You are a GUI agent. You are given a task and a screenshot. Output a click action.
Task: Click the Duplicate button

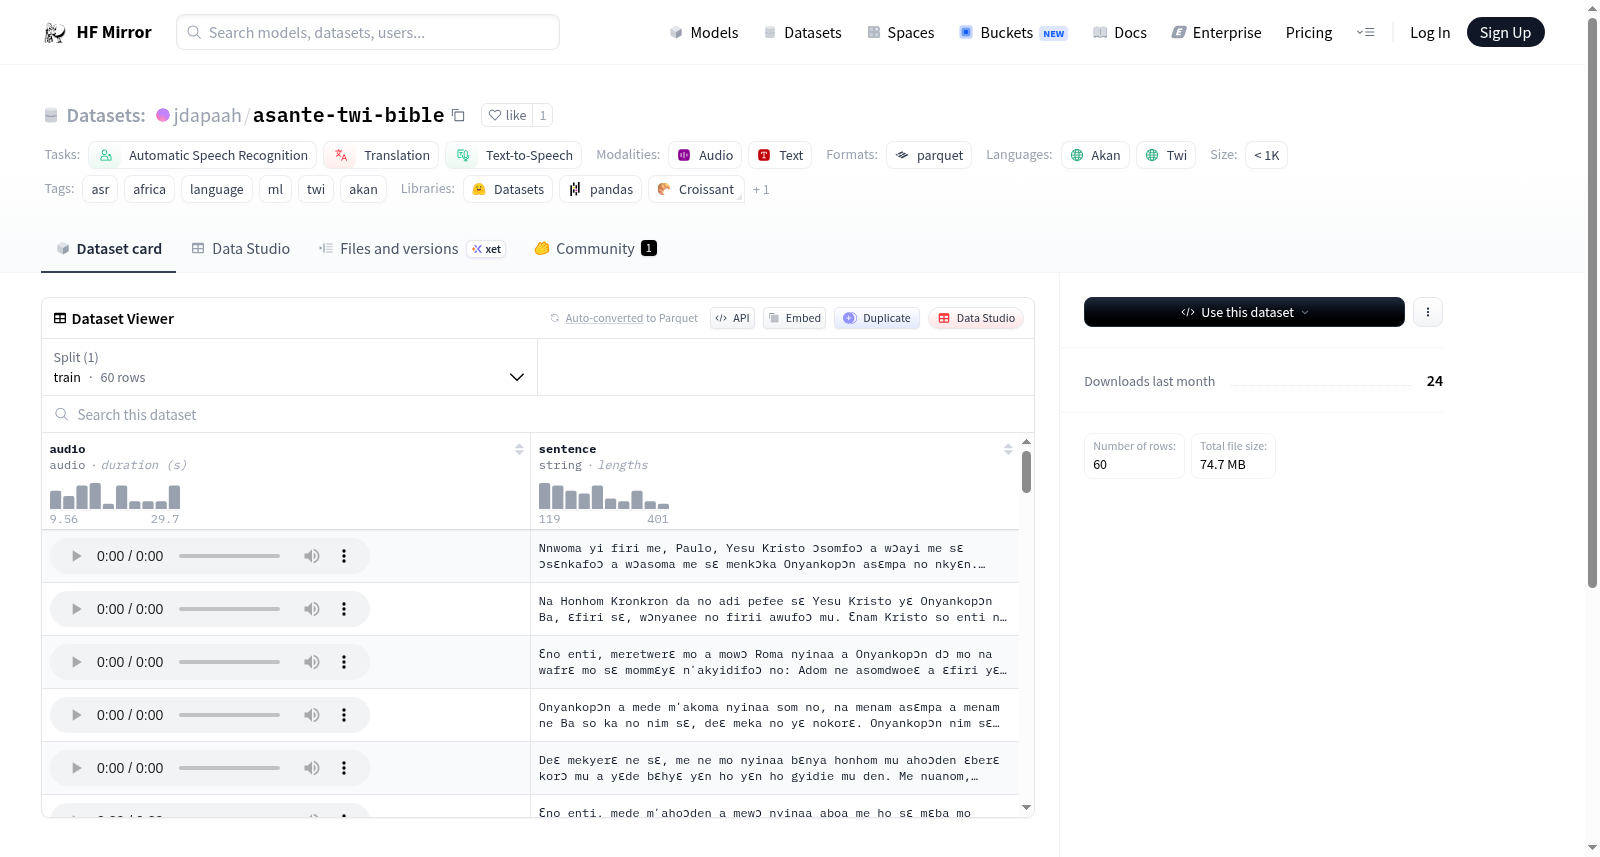point(877,318)
